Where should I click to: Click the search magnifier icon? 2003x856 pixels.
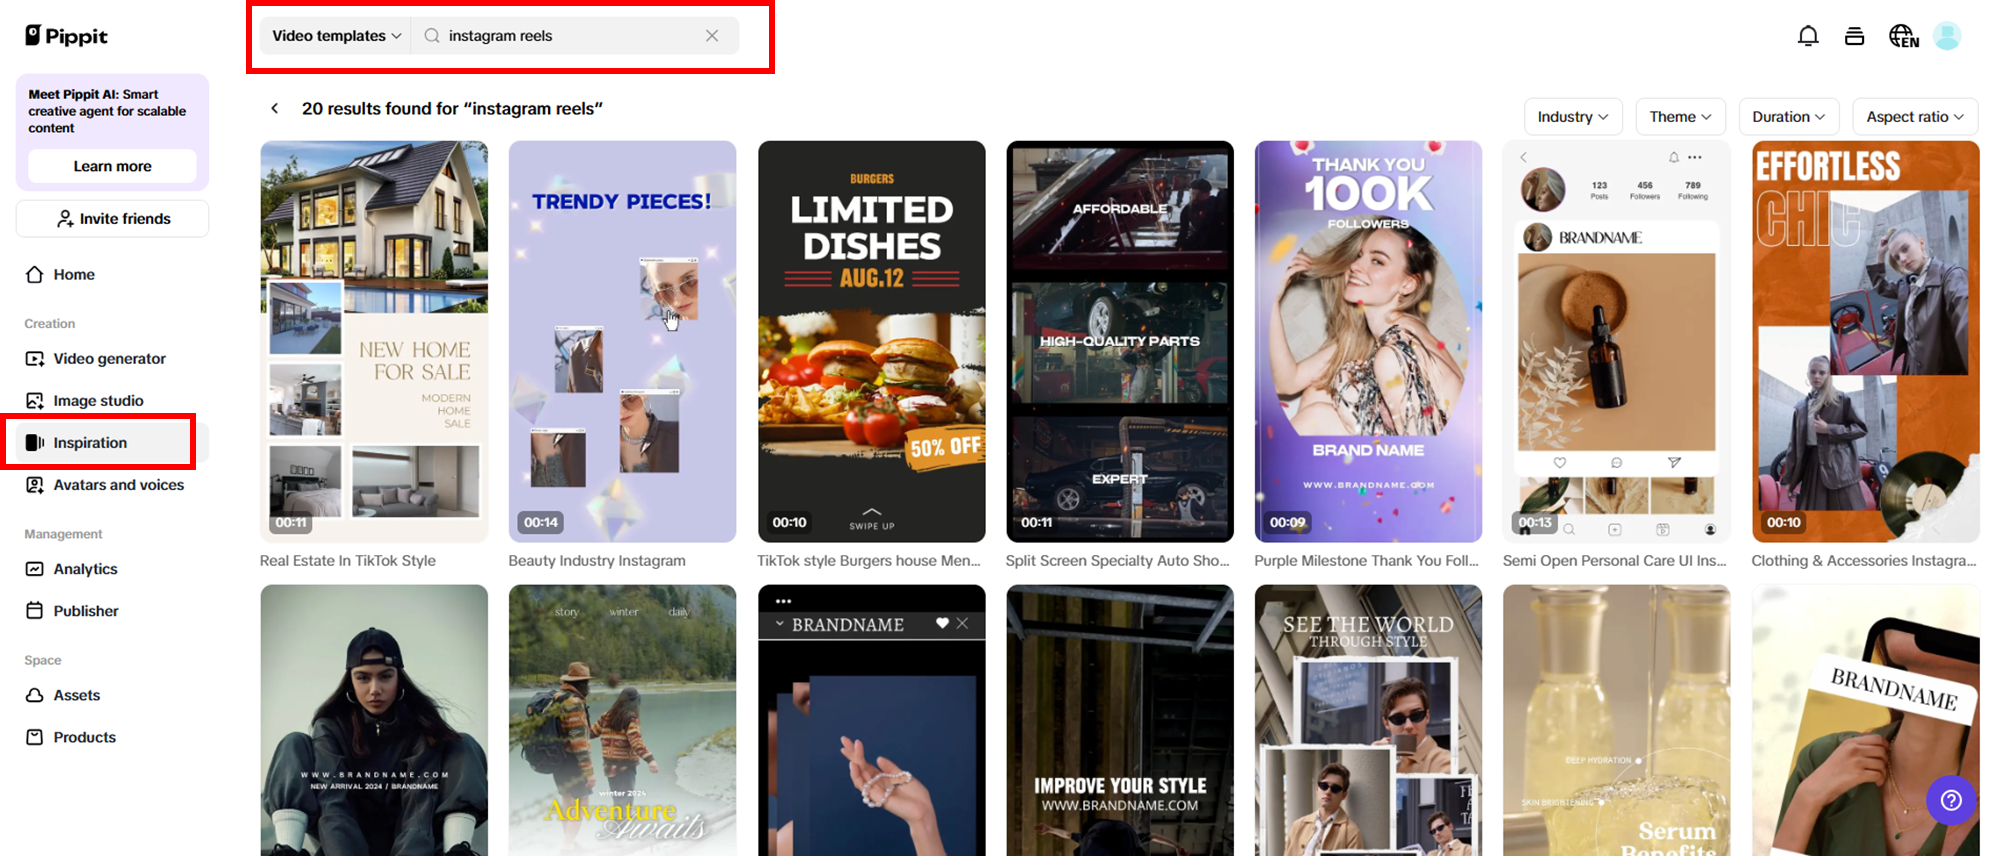[x=432, y=36]
